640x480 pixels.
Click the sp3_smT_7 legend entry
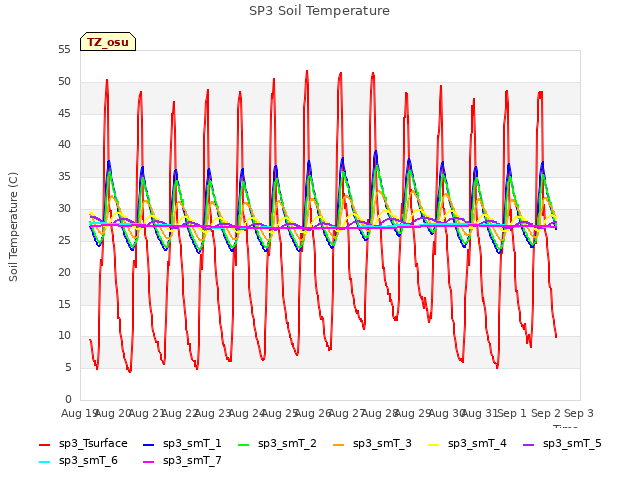pos(182,460)
